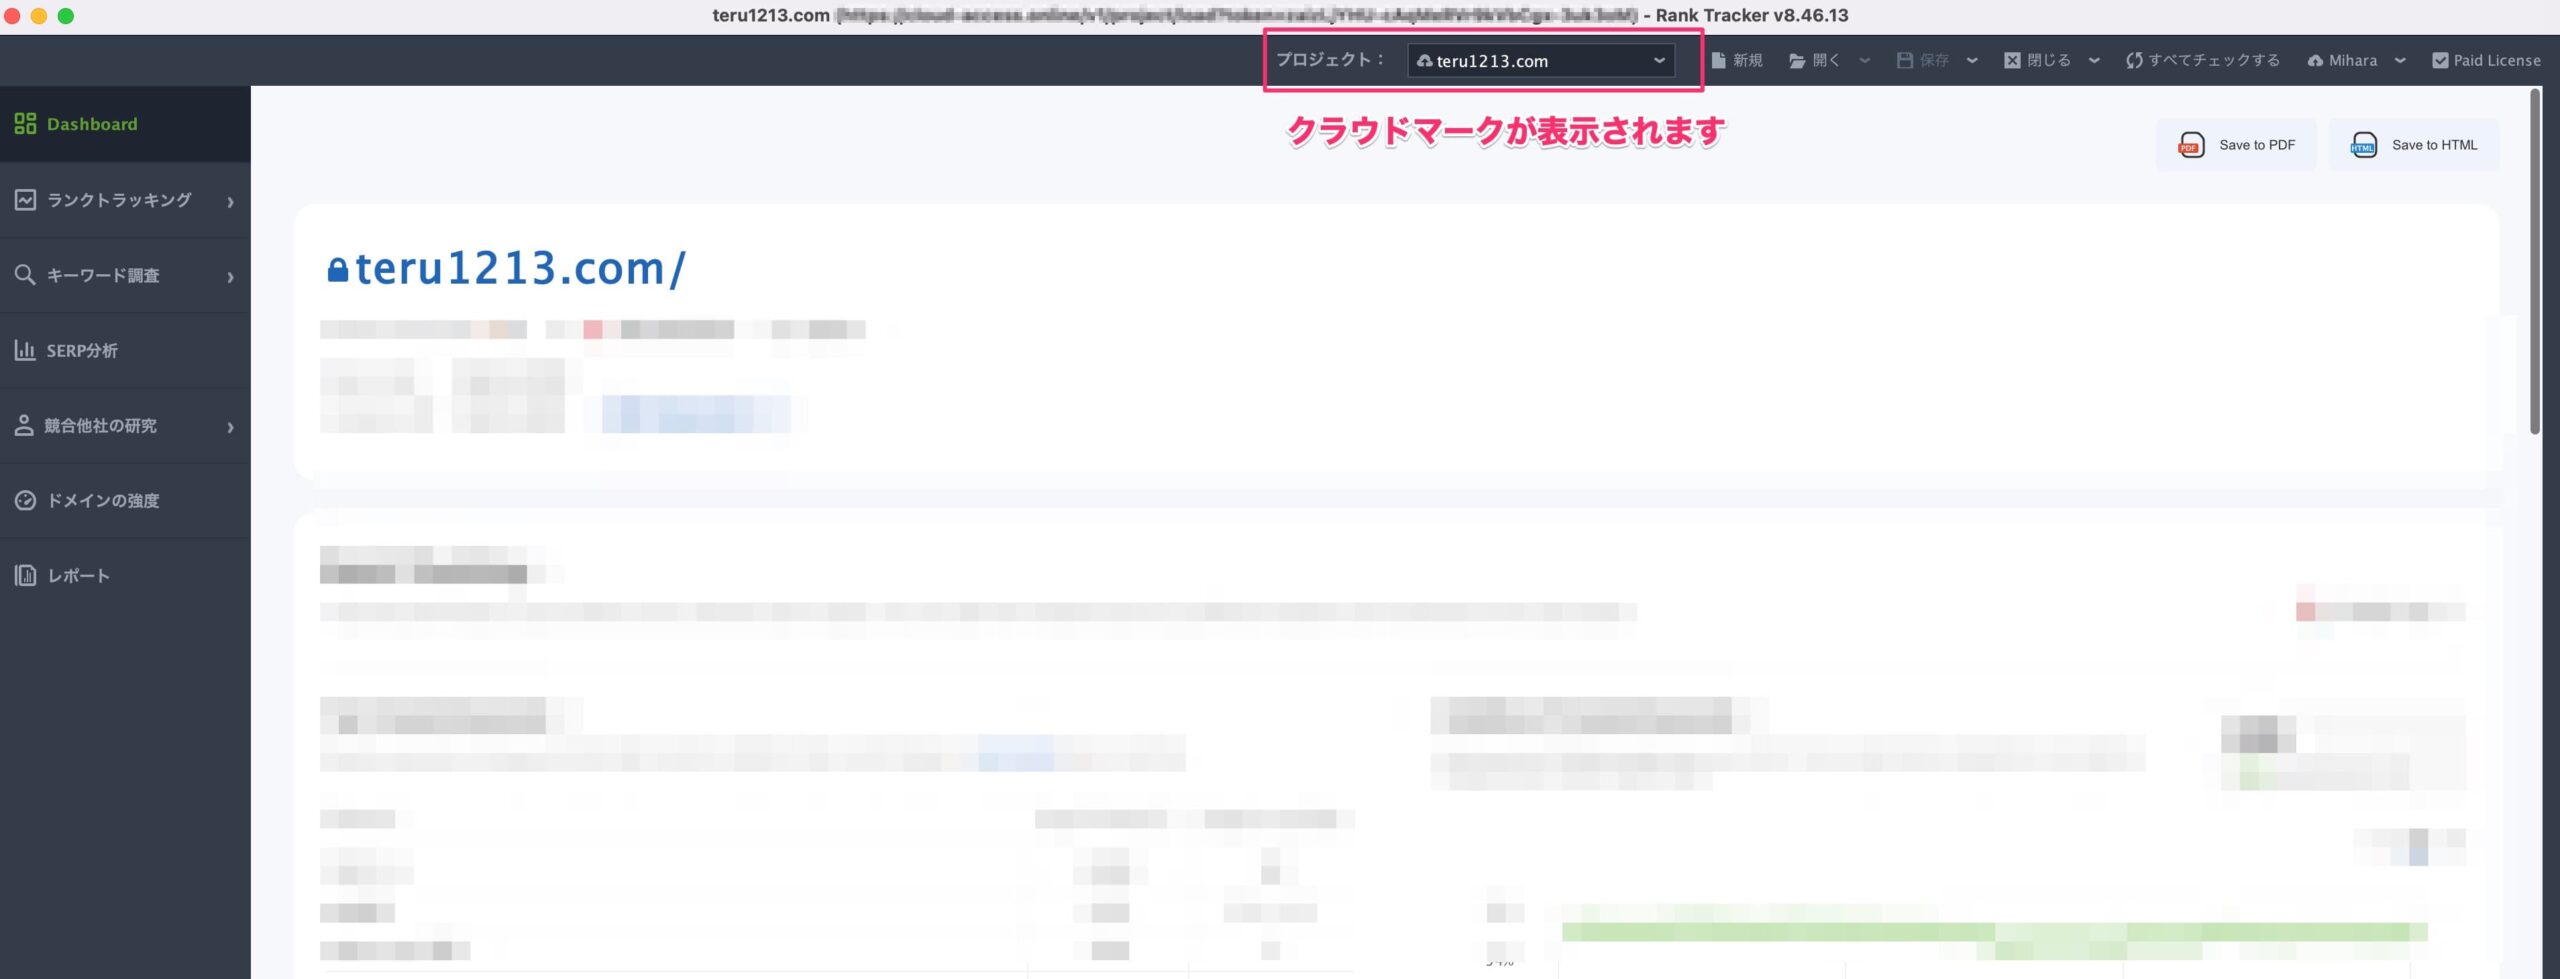Click the close project X icon
Image resolution: width=2560 pixels, height=979 pixels.
(2012, 60)
